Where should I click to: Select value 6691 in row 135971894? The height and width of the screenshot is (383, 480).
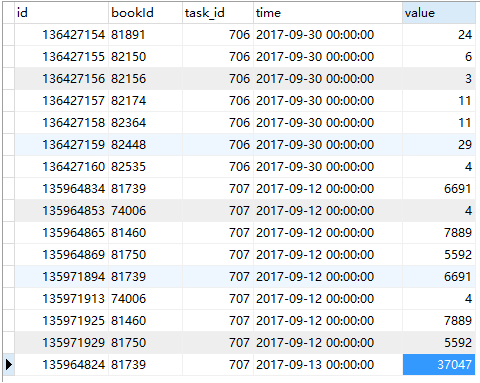click(x=439, y=277)
